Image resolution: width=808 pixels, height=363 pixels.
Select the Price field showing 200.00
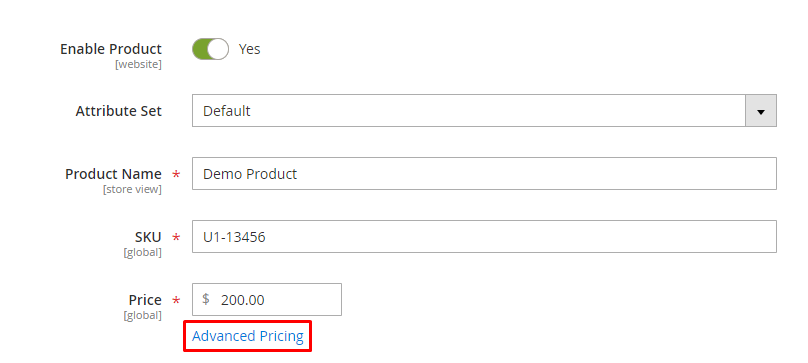(266, 300)
